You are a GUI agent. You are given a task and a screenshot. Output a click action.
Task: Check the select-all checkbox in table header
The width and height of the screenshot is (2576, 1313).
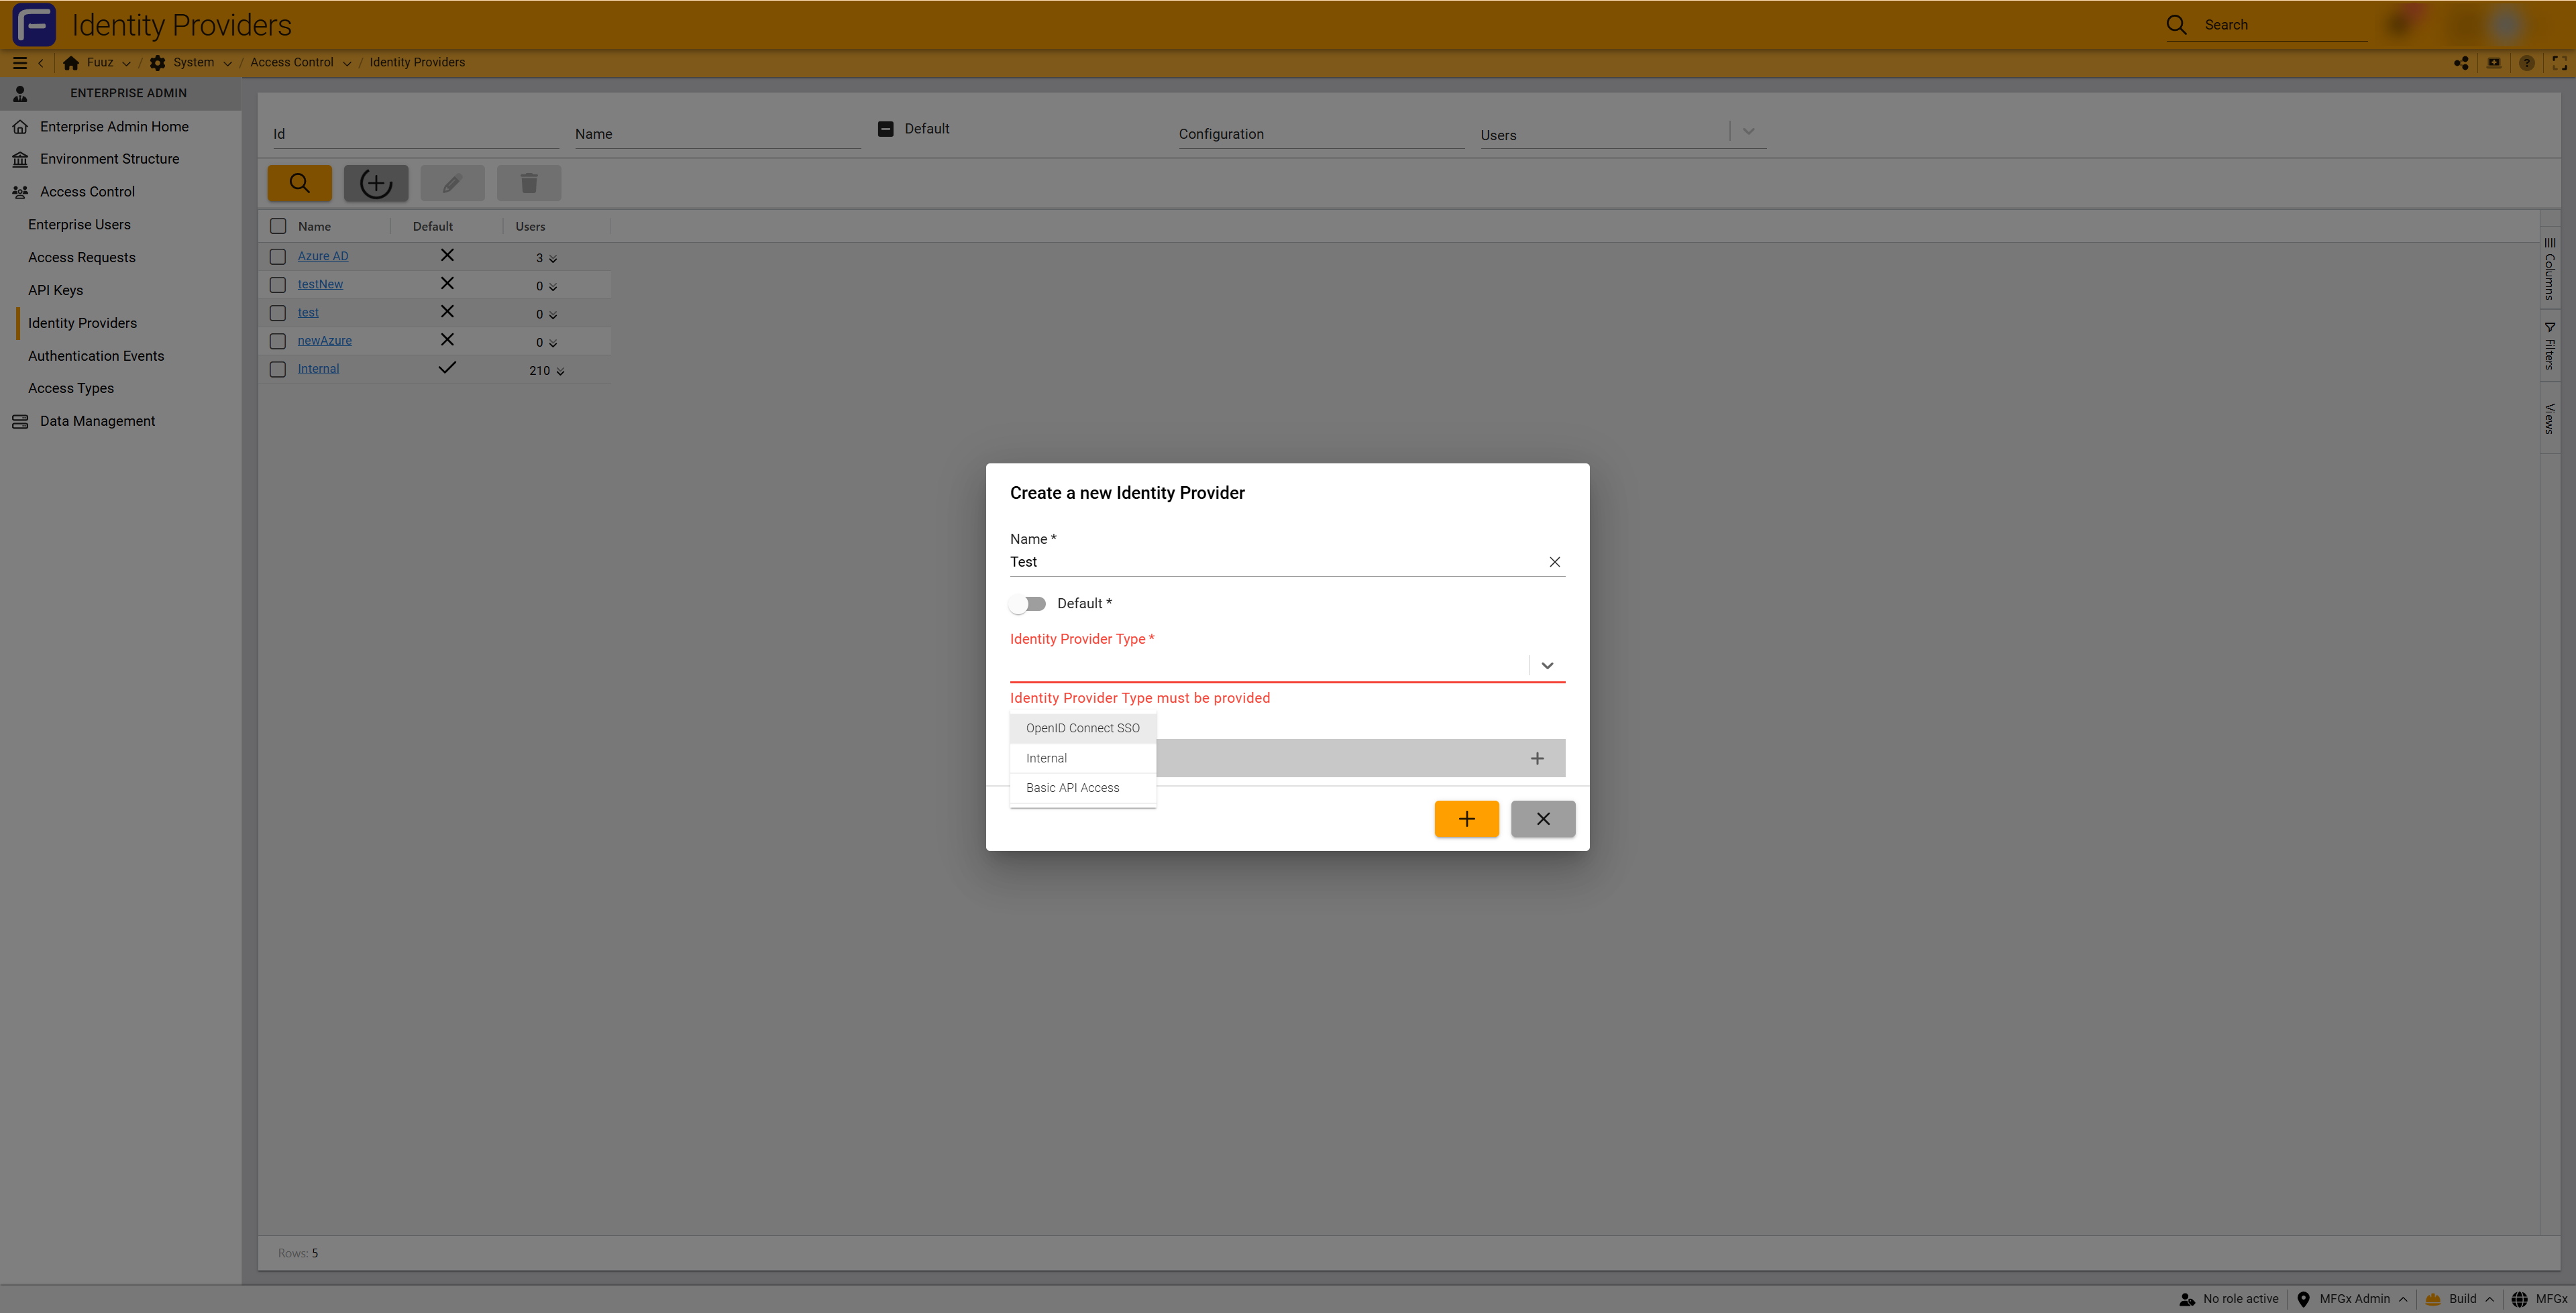(x=278, y=226)
